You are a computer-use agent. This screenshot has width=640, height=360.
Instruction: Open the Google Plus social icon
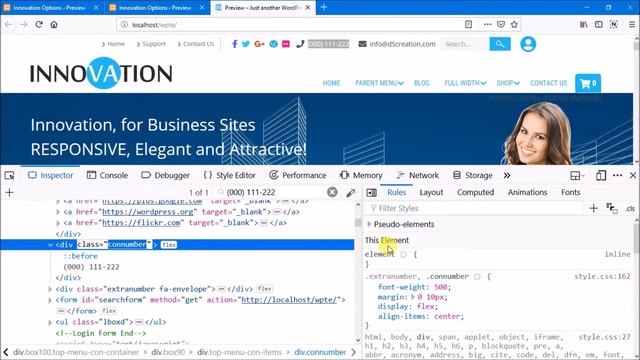[x=259, y=44]
